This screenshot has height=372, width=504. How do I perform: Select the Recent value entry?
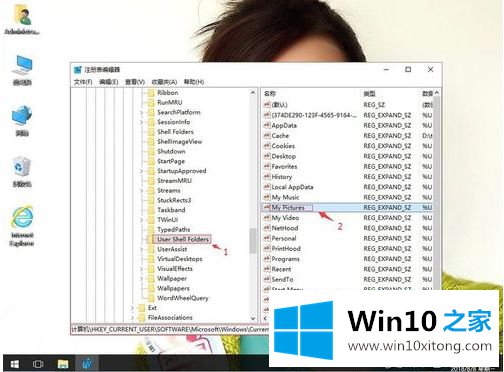point(281,269)
